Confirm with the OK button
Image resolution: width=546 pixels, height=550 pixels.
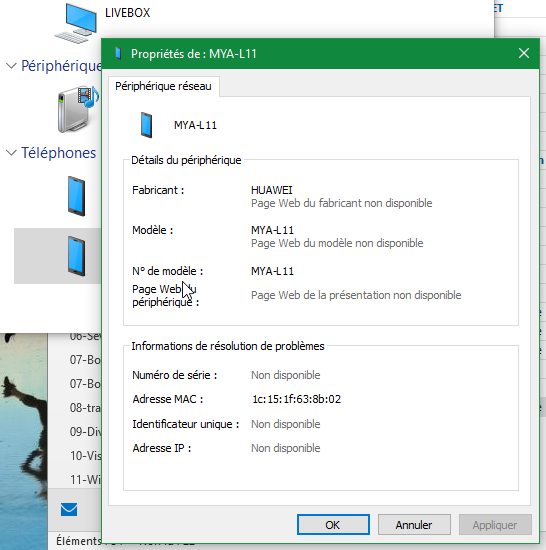tap(333, 525)
